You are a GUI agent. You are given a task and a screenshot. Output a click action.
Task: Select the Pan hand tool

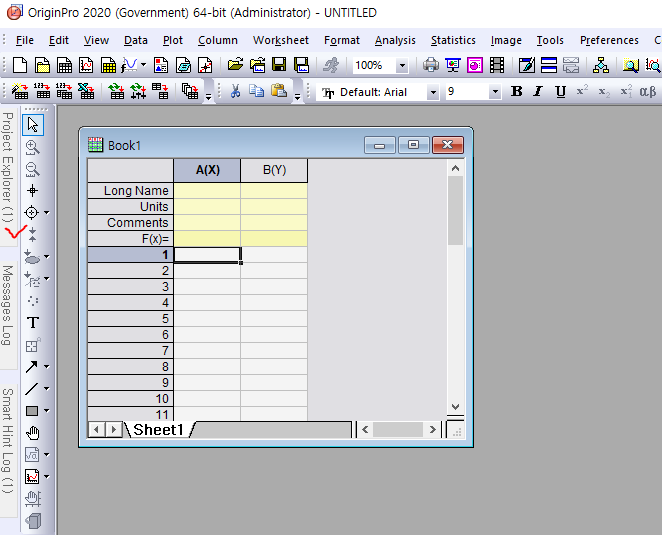tap(33, 433)
